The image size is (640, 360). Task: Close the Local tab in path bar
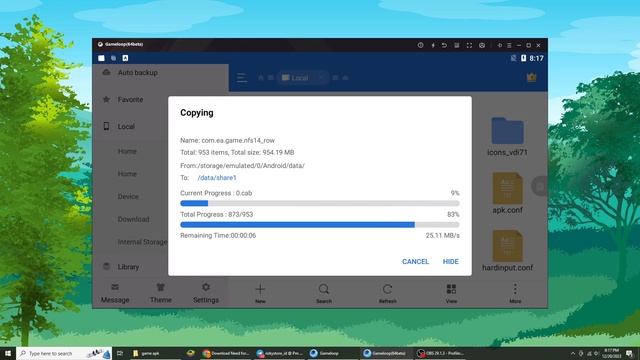322,78
